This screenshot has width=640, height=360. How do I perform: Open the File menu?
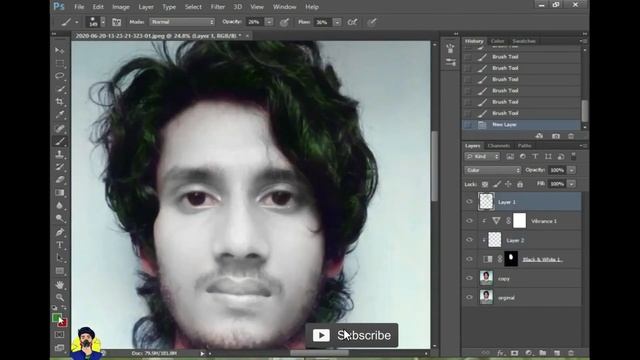[79, 7]
